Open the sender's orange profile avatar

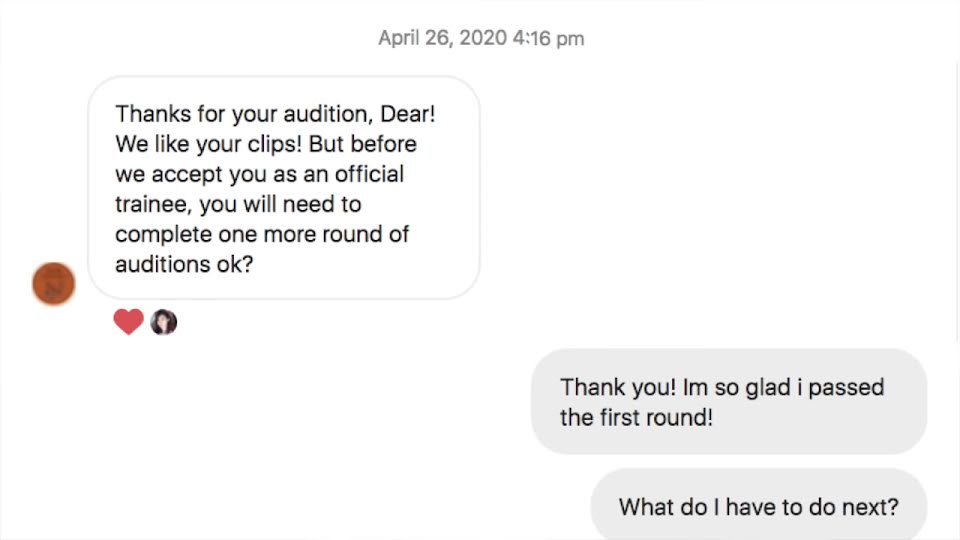pyautogui.click(x=54, y=284)
